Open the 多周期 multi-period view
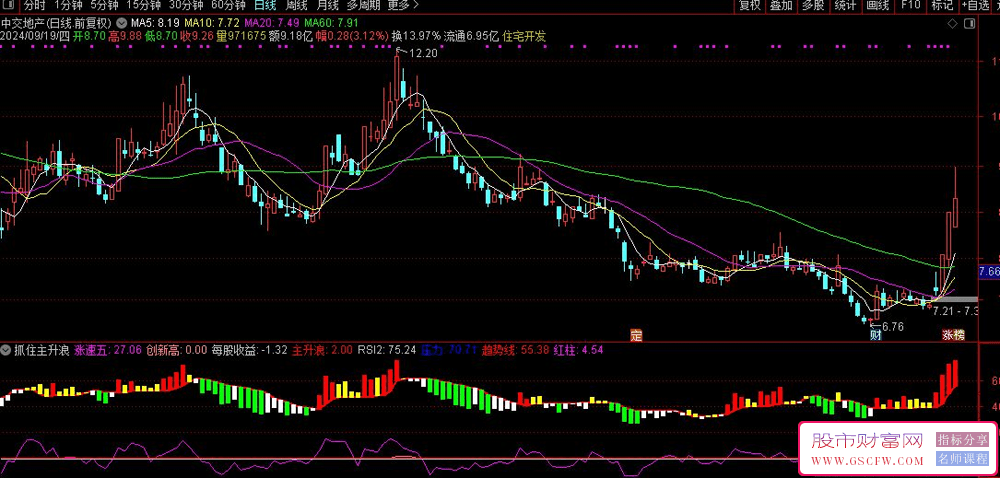 (x=363, y=6)
